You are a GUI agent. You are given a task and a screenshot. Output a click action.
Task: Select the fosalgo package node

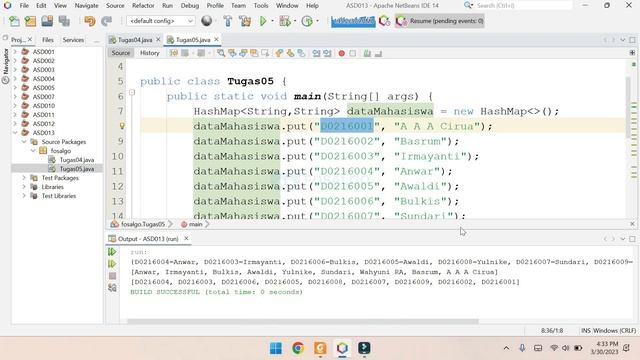tap(61, 151)
